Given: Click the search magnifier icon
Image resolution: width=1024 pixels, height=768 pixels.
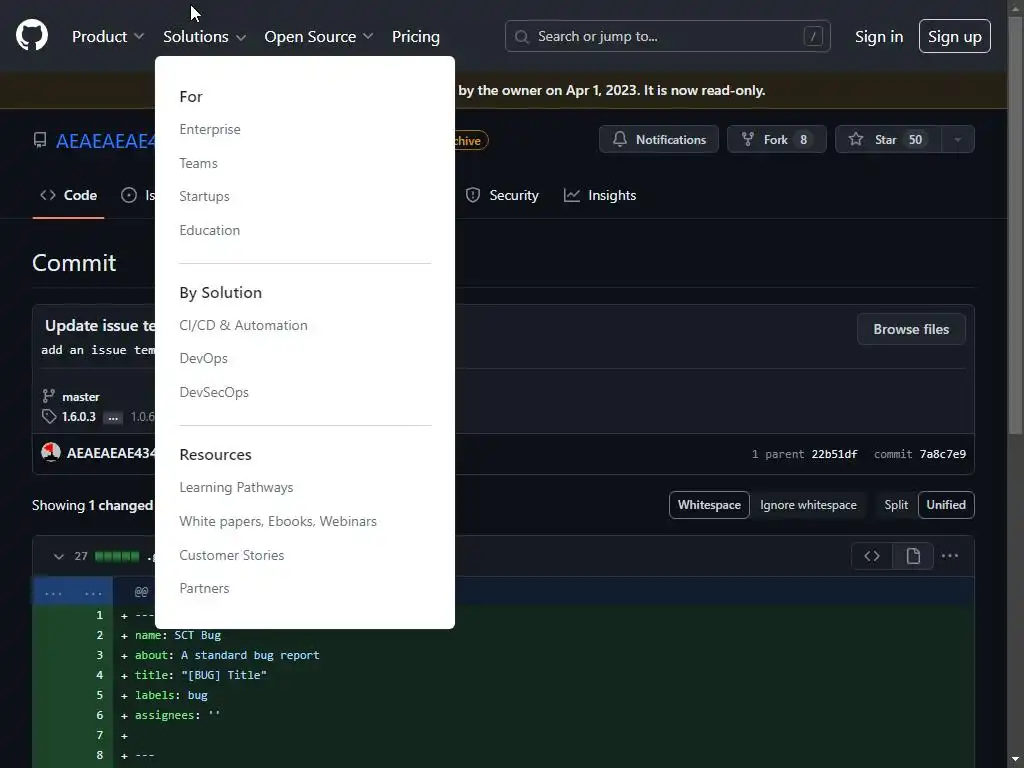Looking at the screenshot, I should tap(521, 37).
